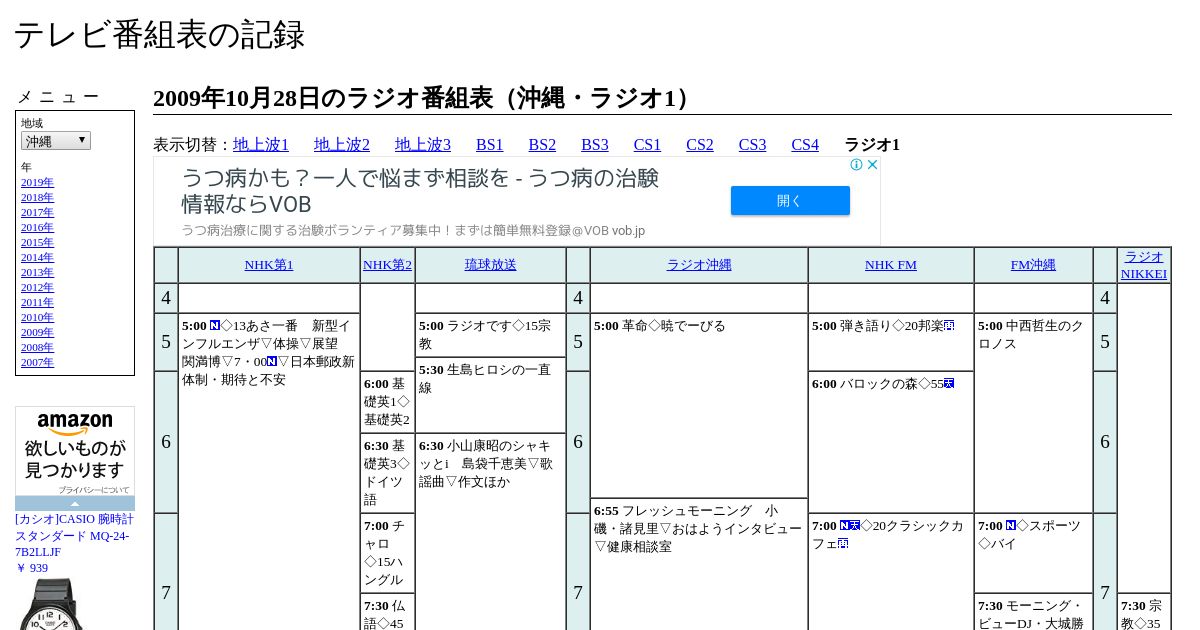Click the プライバシーについて ad privacy text
This screenshot has height=630, width=1200.
(x=93, y=490)
